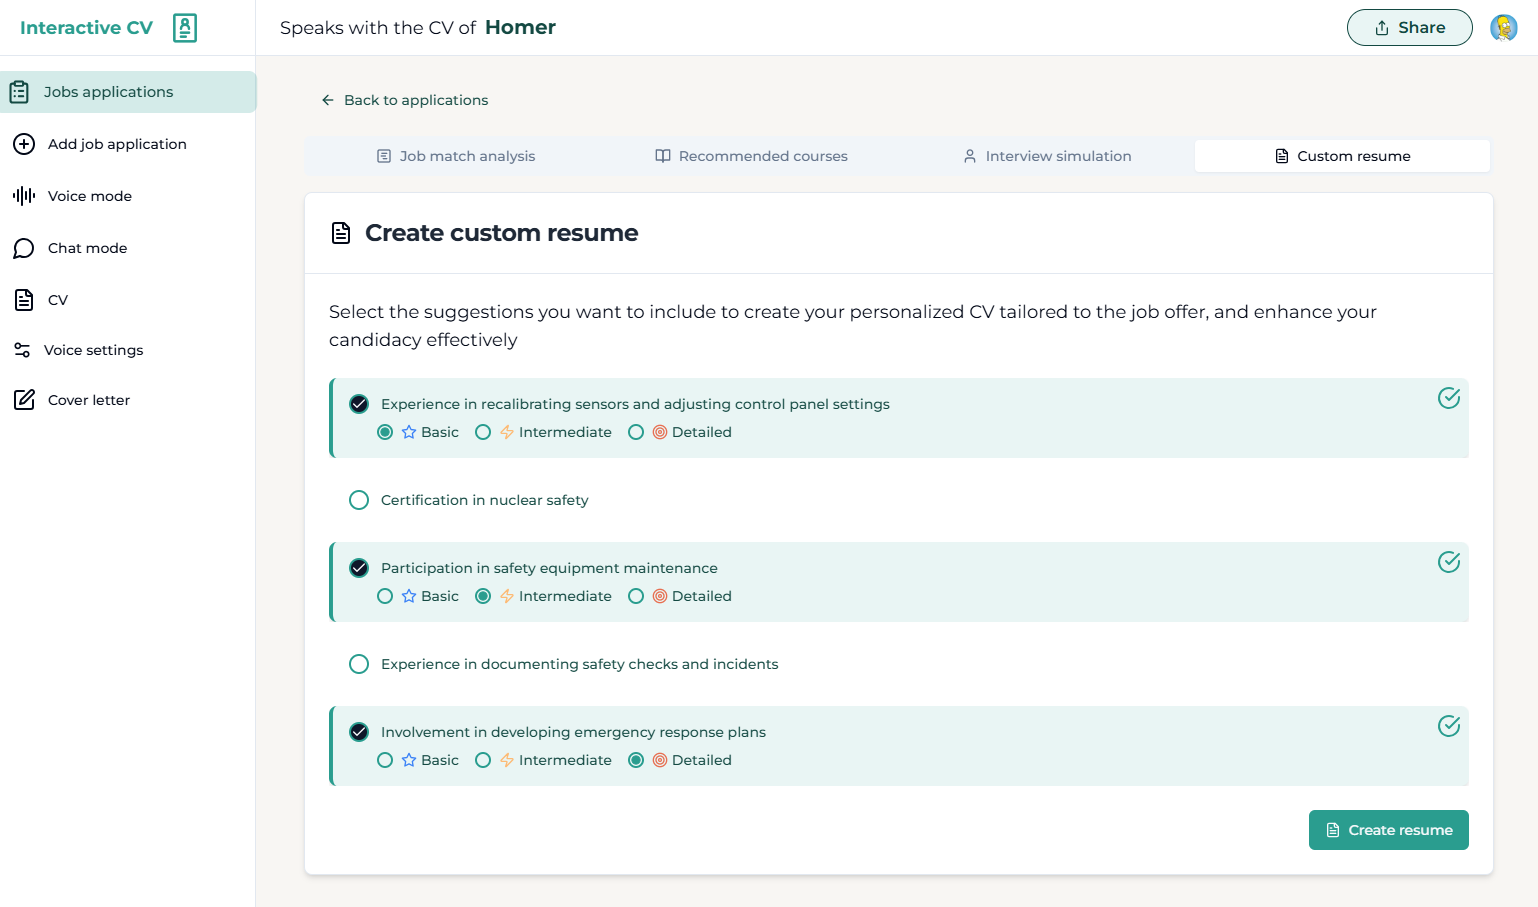Image resolution: width=1538 pixels, height=907 pixels.
Task: Click the Interactive CV logo icon
Action: [x=185, y=28]
